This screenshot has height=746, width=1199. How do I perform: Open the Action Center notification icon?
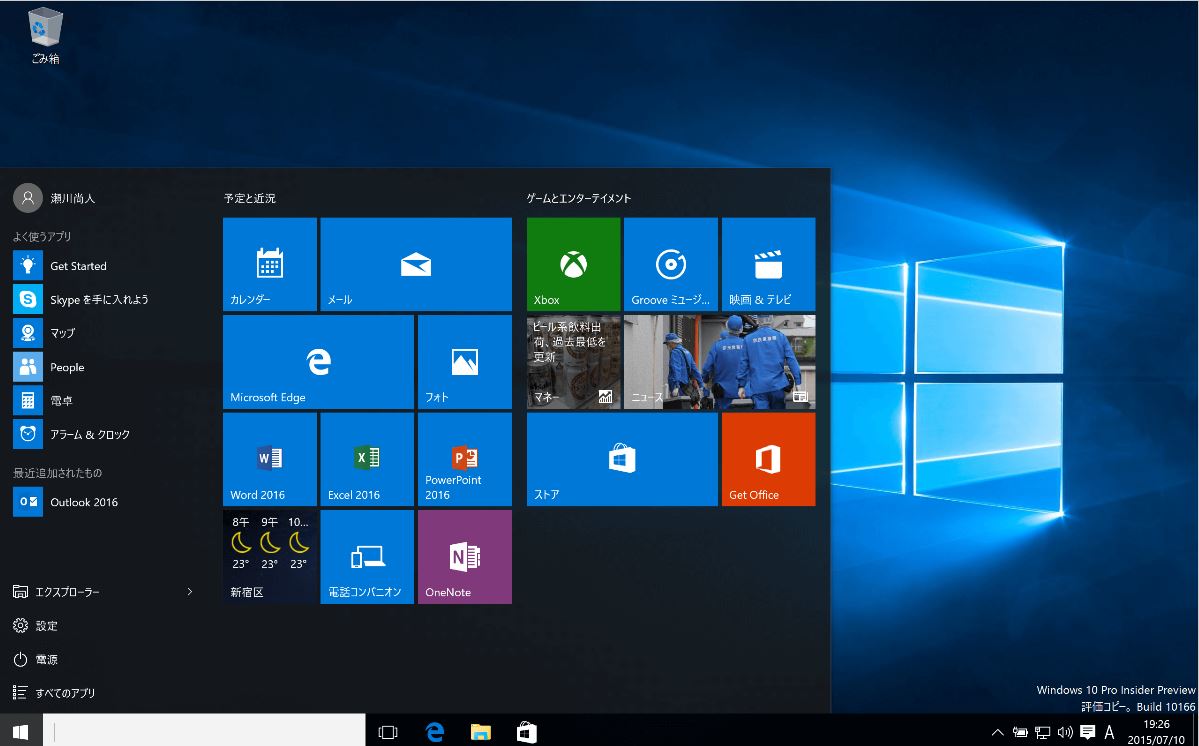pyautogui.click(x=1087, y=732)
